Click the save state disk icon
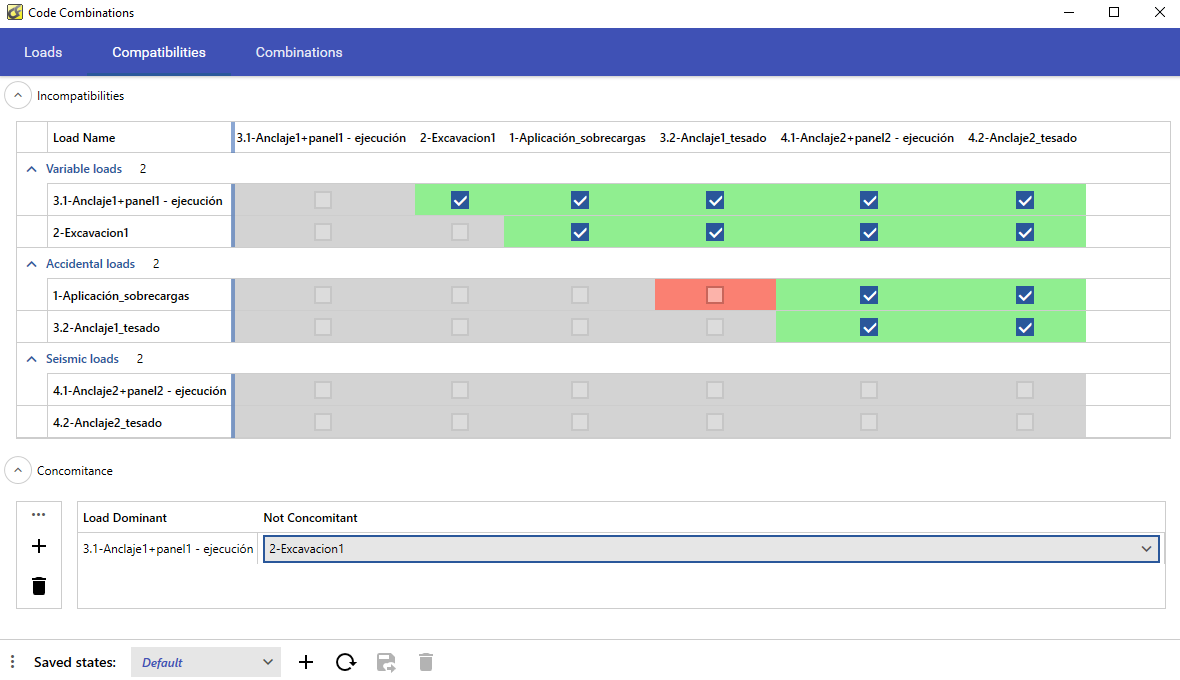 386,662
